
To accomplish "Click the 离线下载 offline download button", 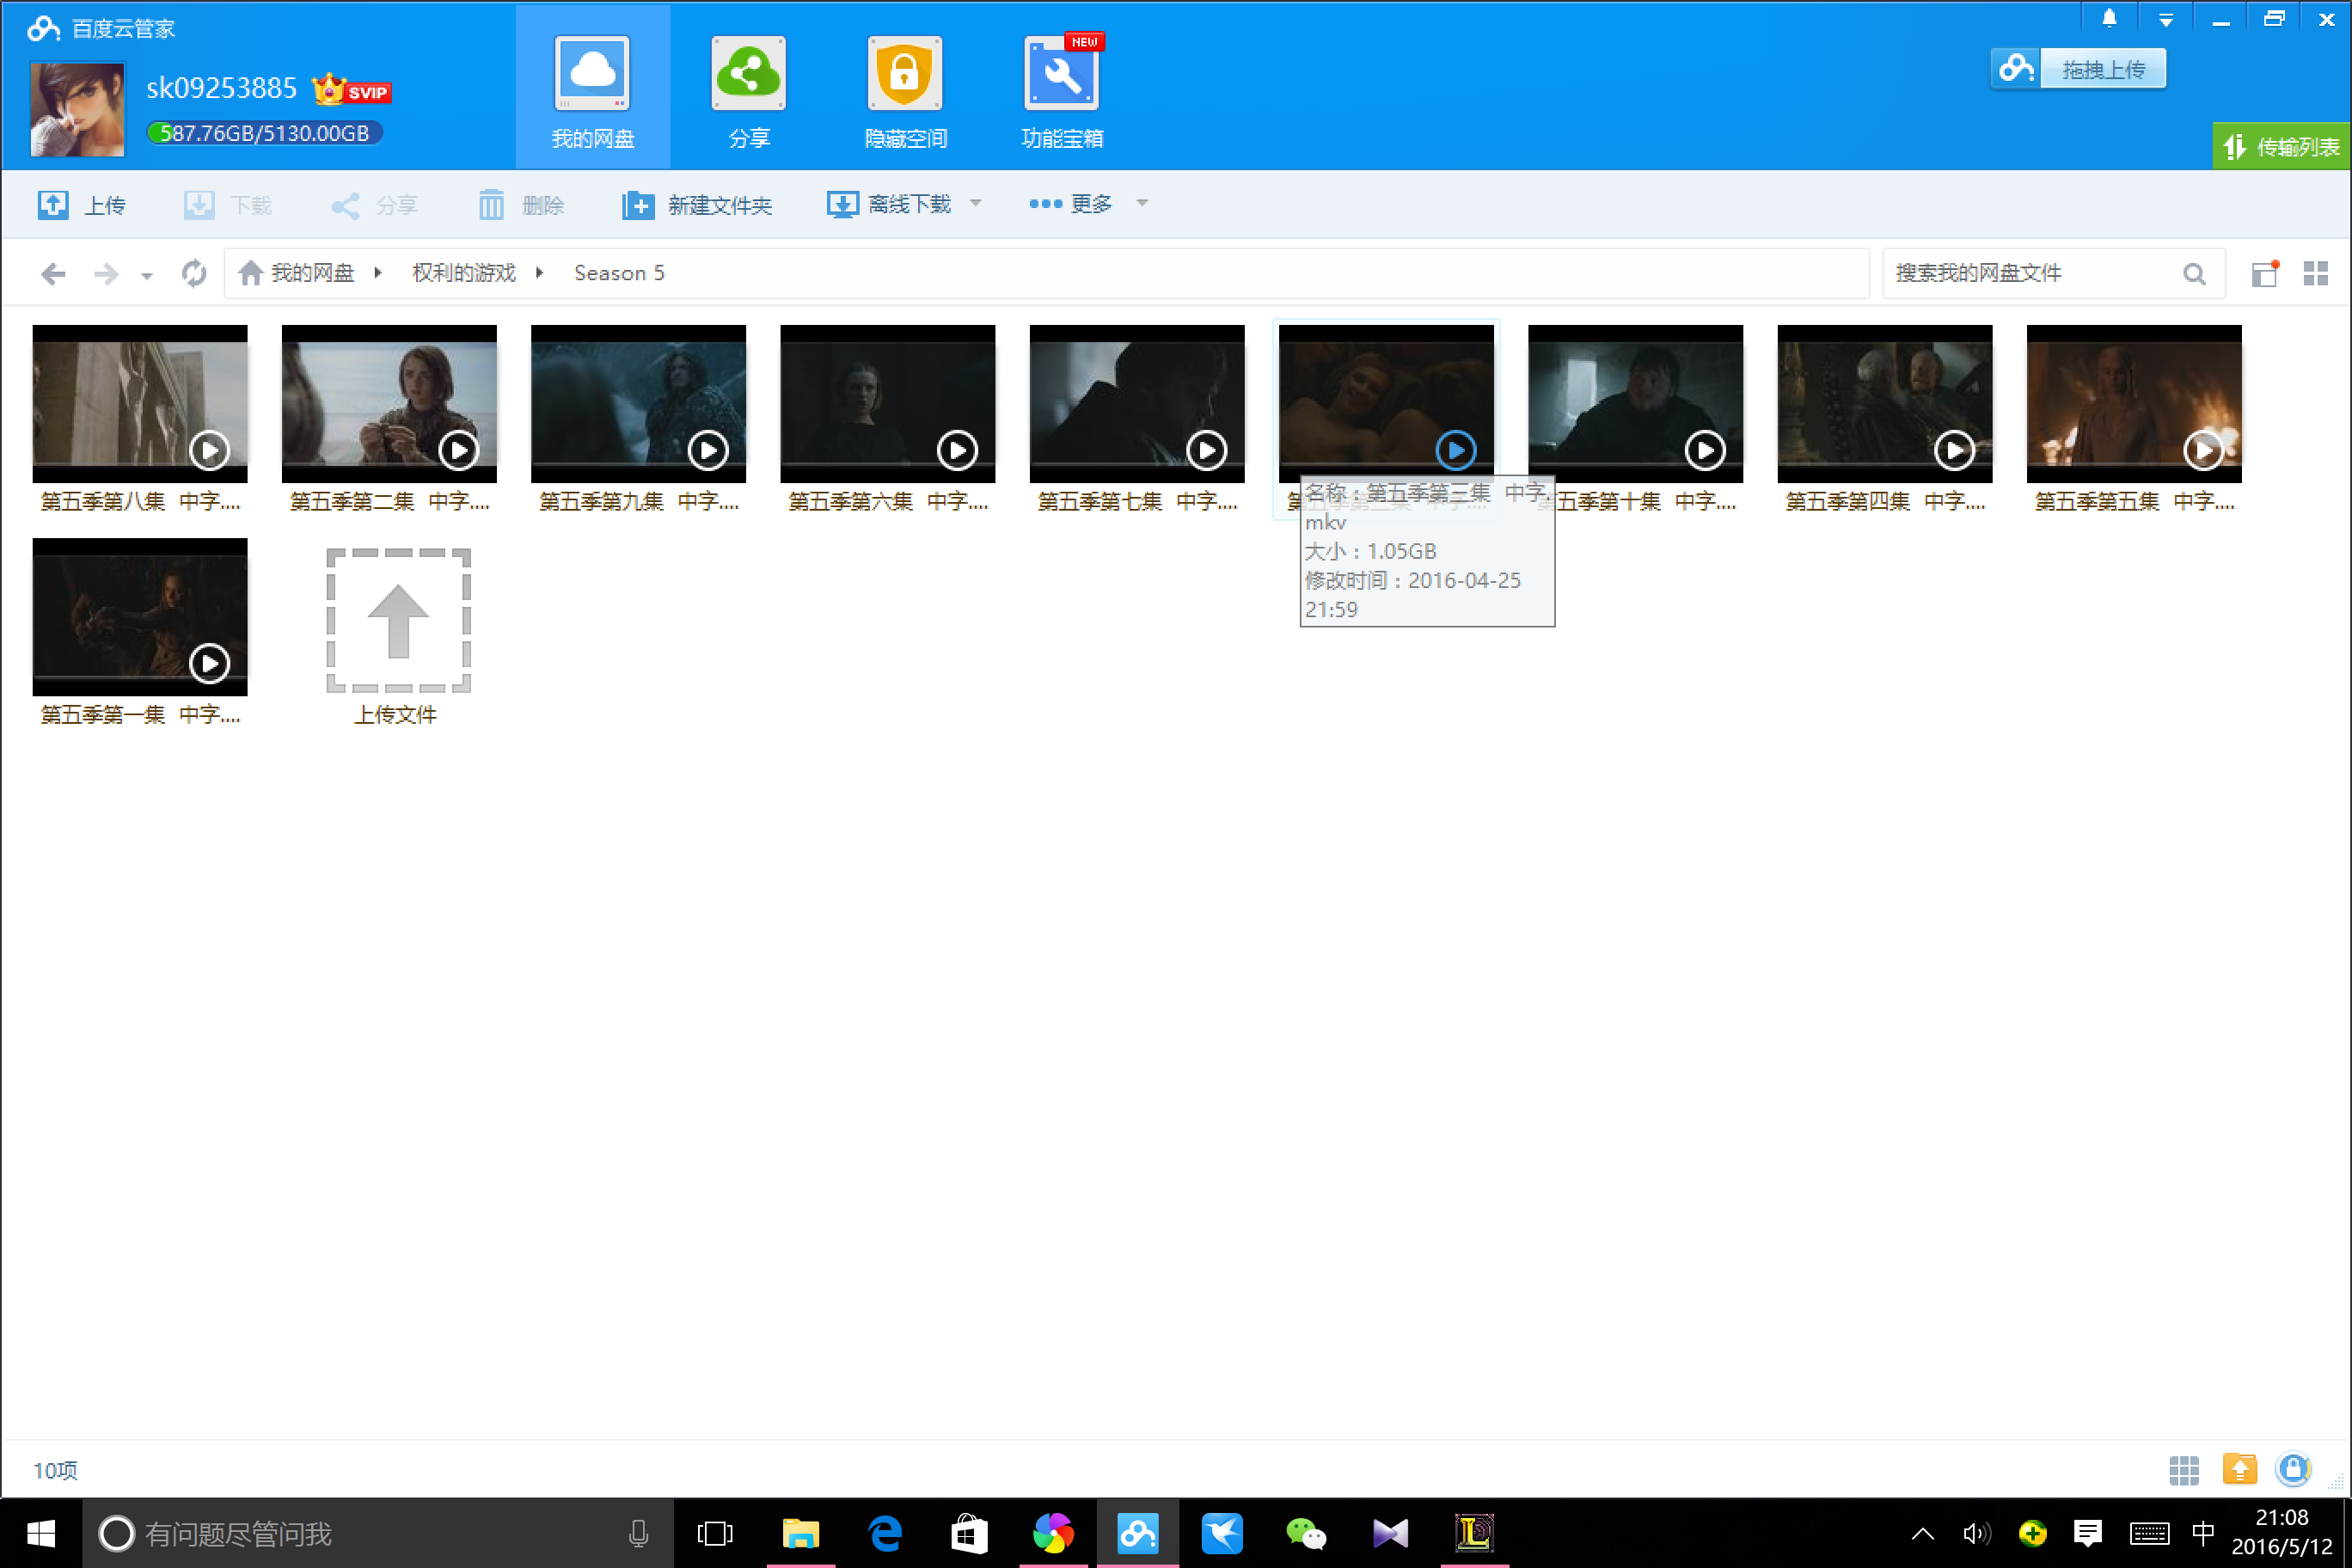I will click(x=888, y=204).
